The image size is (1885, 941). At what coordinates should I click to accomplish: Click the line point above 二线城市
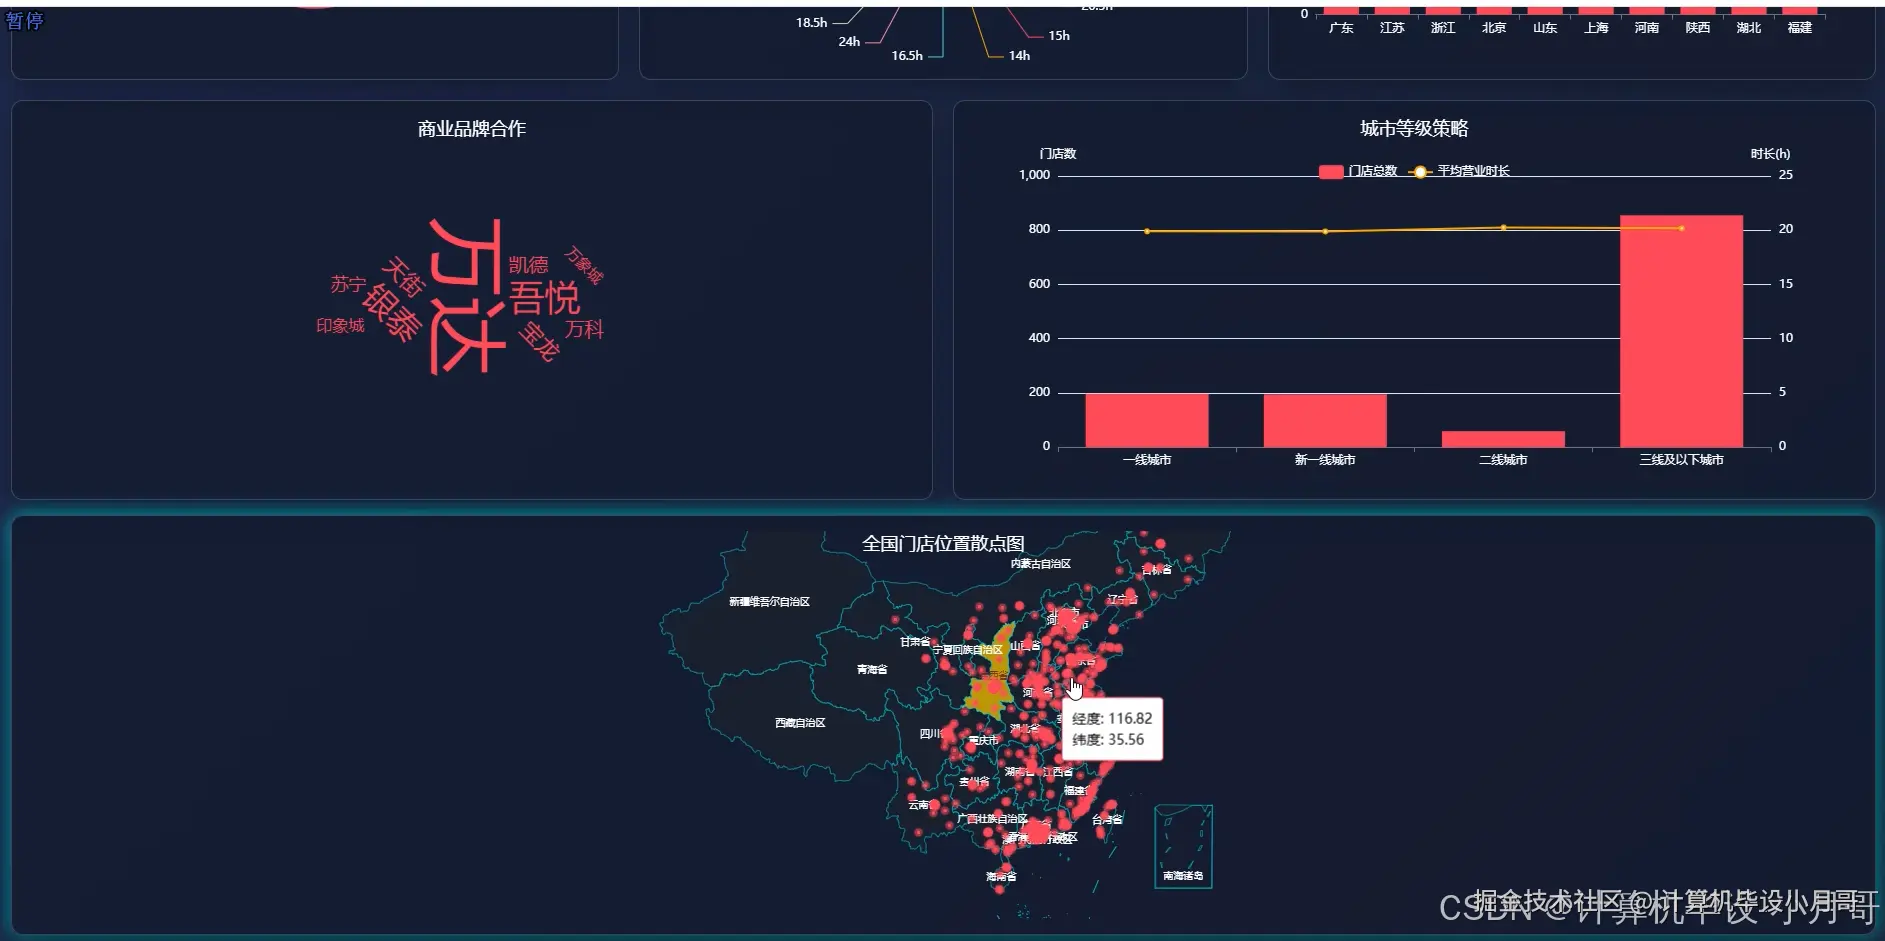click(1503, 228)
